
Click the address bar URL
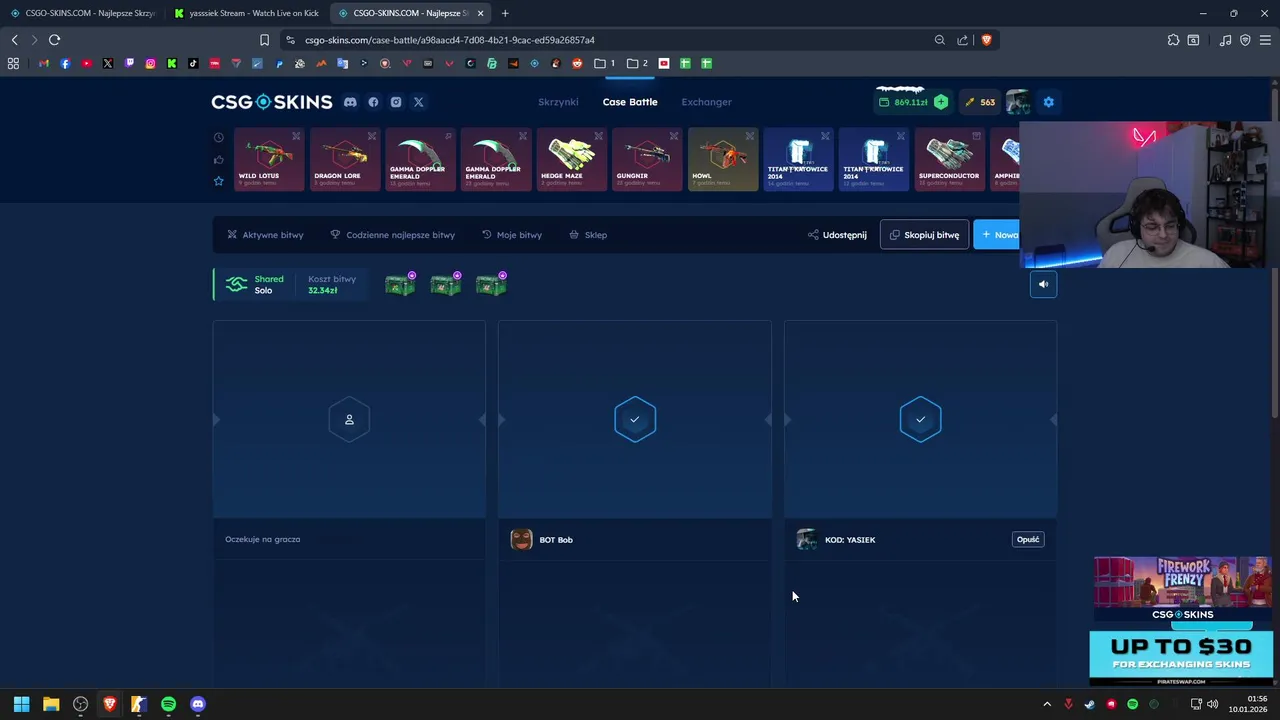pyautogui.click(x=450, y=40)
